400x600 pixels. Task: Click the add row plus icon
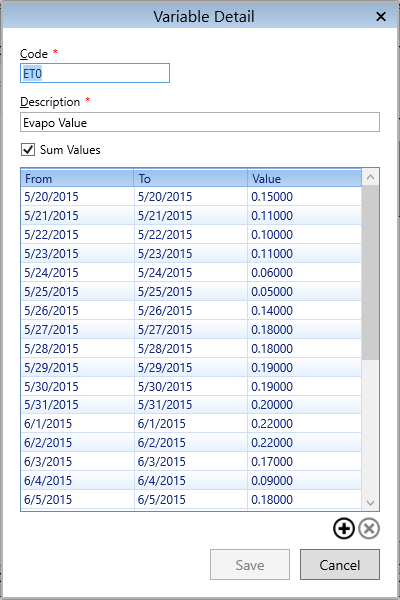[x=344, y=528]
